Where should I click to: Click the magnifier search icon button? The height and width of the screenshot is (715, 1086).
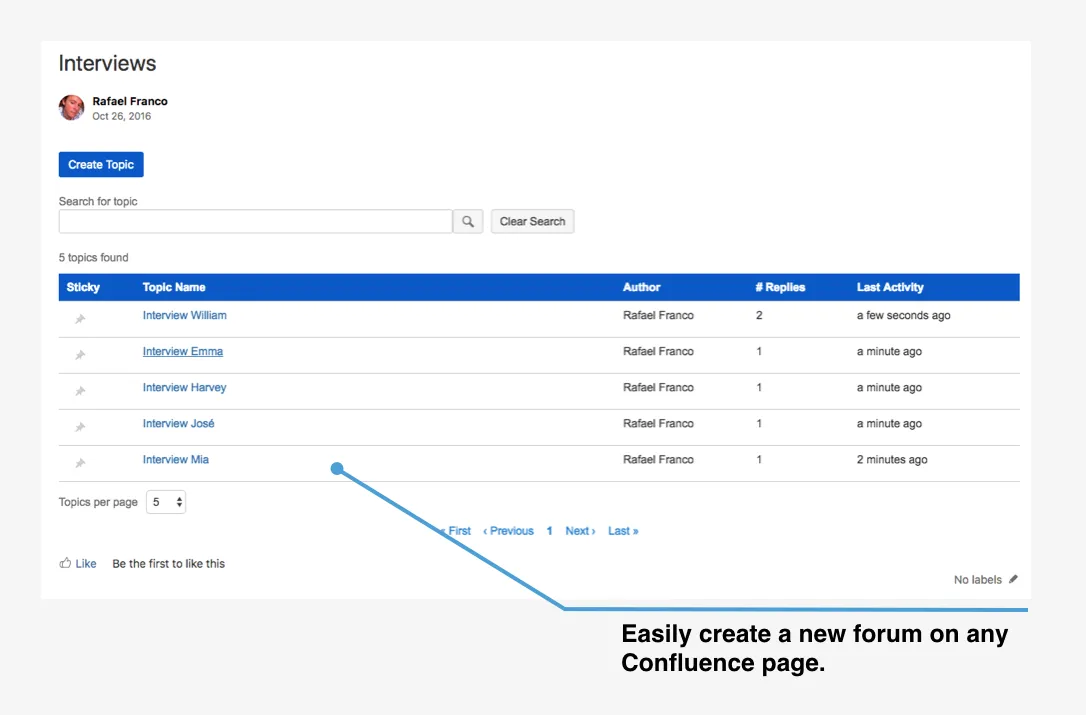[468, 221]
